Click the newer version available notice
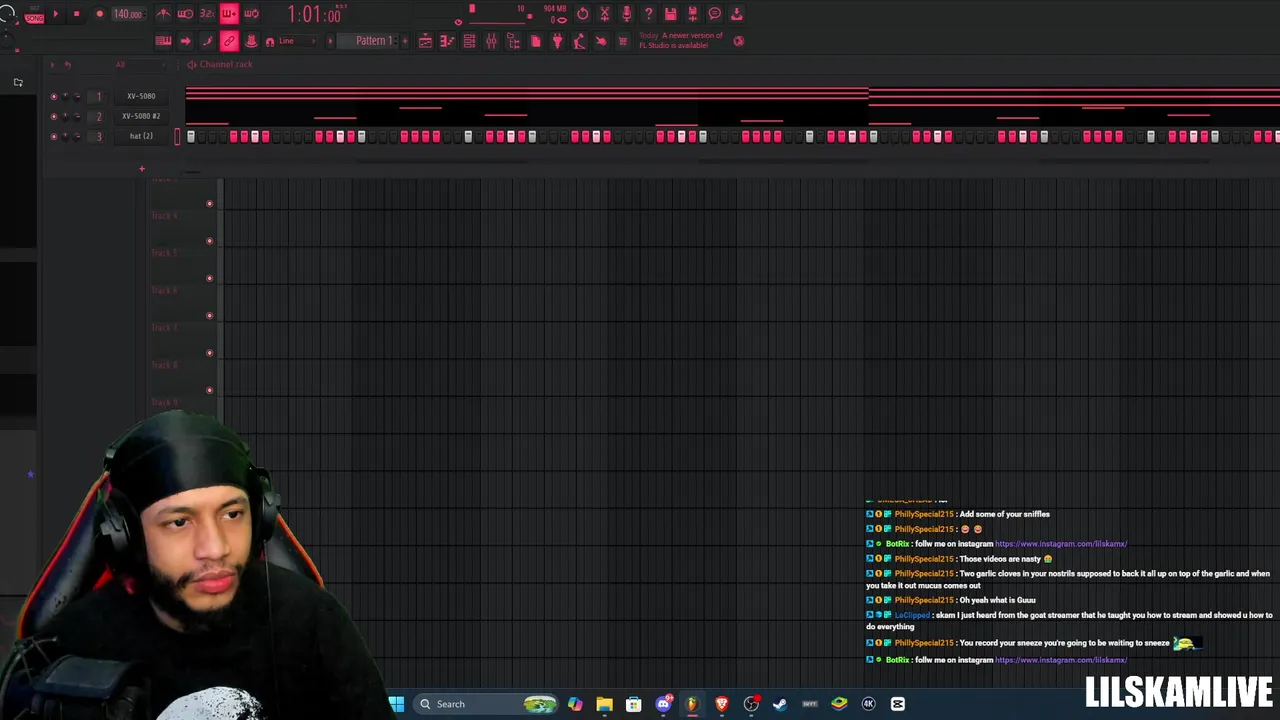Viewport: 1280px width, 720px height. tap(681, 40)
